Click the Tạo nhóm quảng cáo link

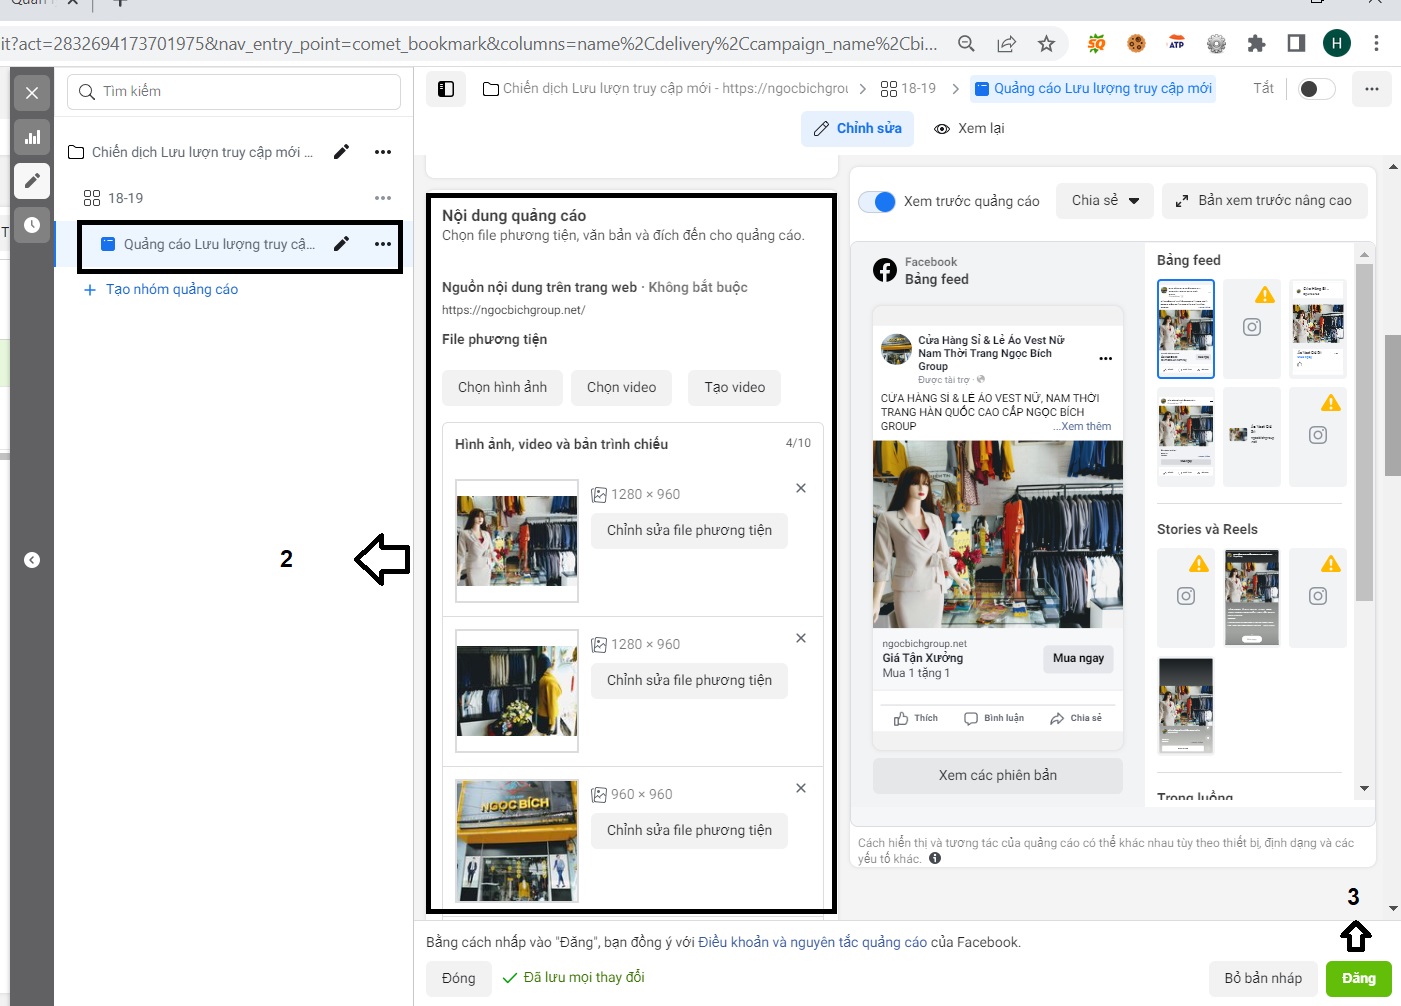171,289
